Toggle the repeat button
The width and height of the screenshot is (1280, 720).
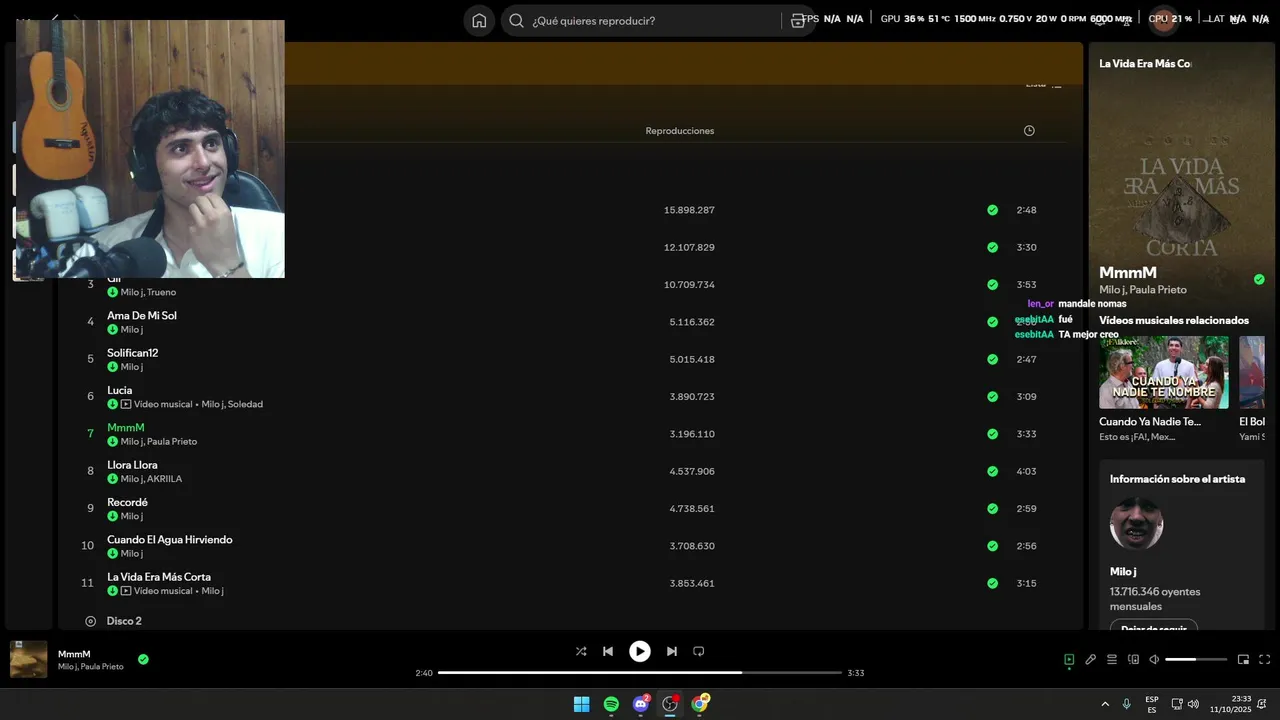pos(699,651)
